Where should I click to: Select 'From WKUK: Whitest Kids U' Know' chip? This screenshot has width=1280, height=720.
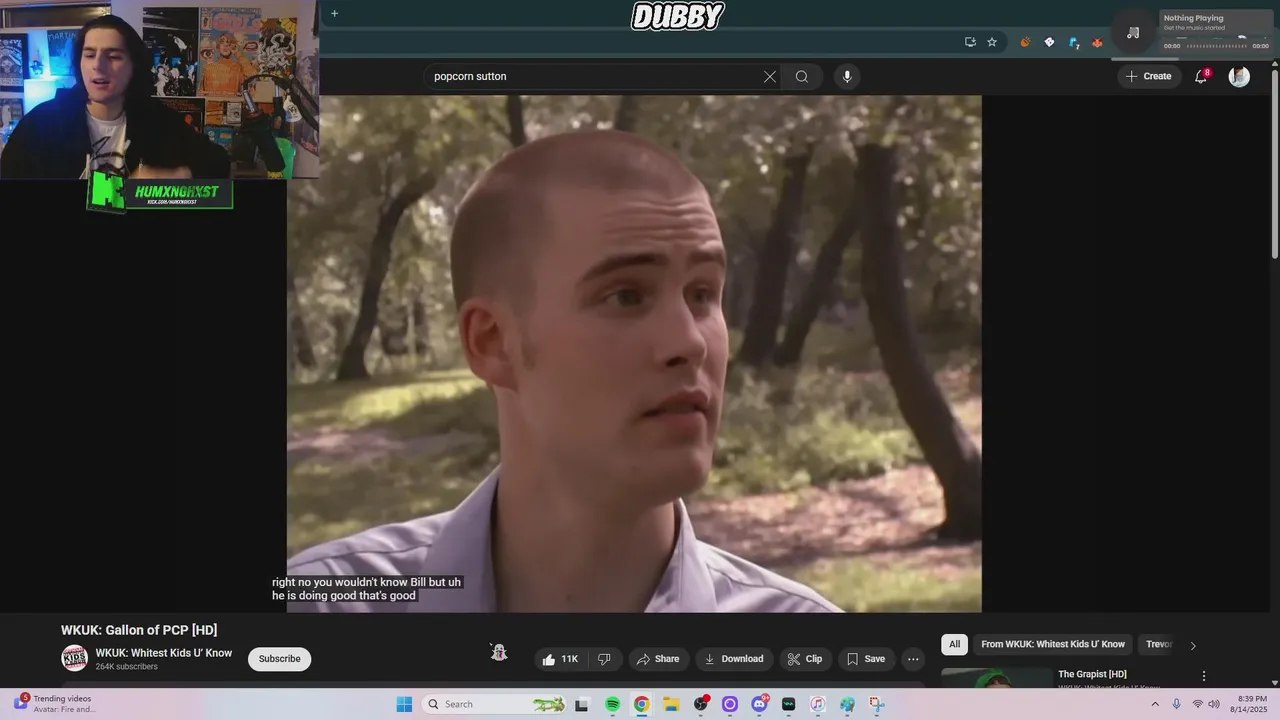click(x=1053, y=644)
